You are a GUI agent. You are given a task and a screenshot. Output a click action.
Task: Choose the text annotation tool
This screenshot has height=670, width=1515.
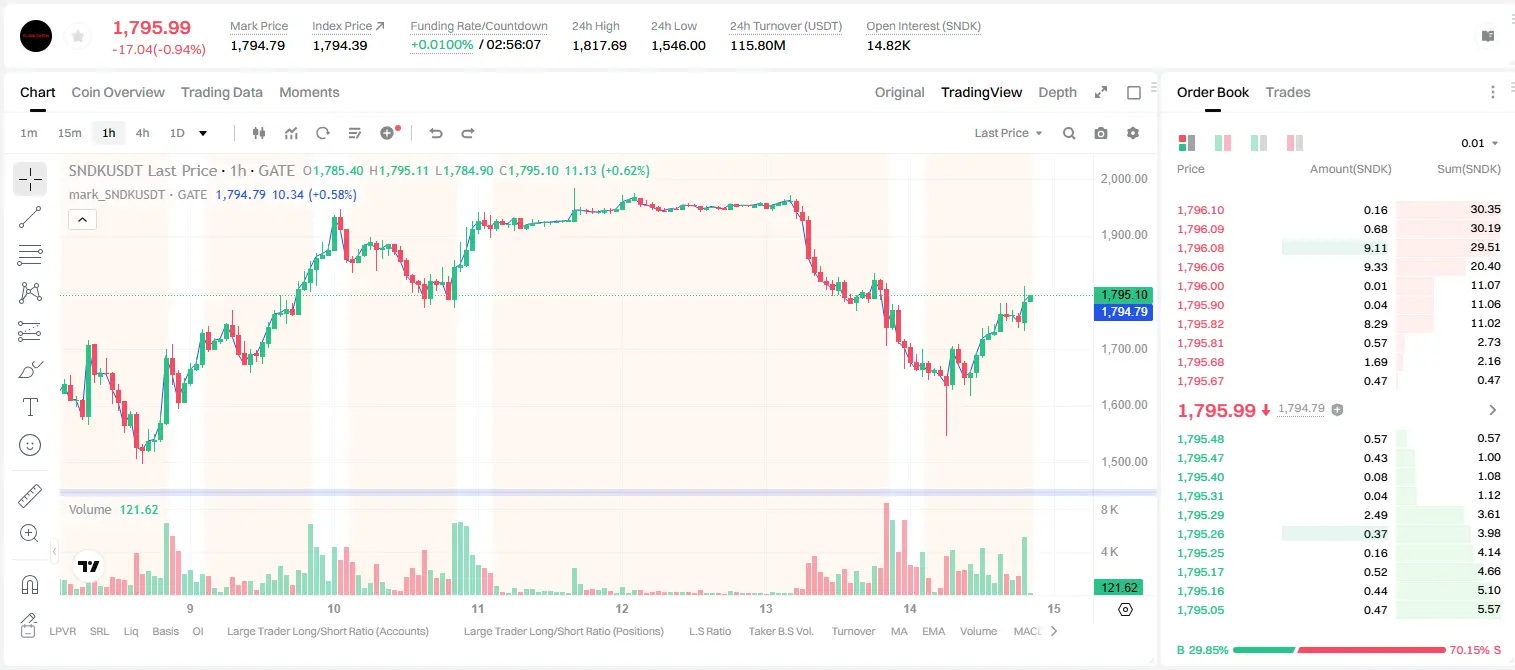coord(30,407)
